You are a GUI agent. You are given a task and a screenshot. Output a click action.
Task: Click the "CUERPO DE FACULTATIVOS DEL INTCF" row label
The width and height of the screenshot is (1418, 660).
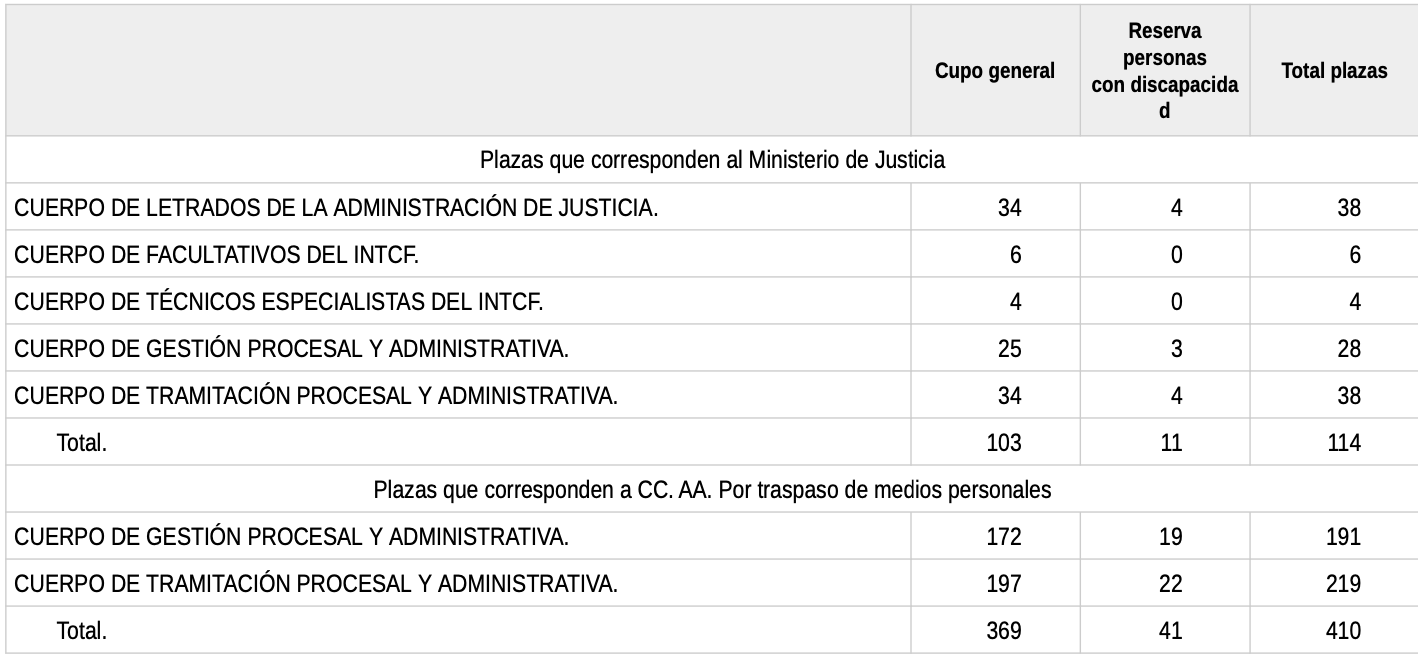pos(216,255)
